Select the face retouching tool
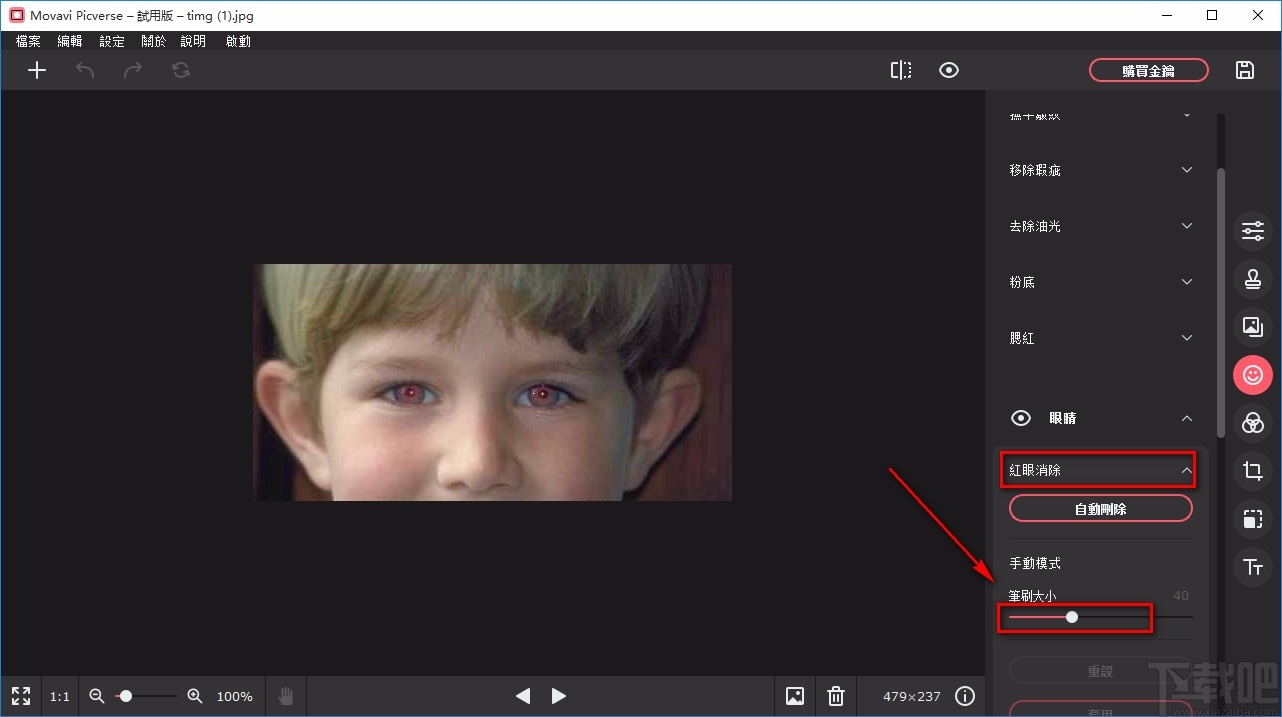 pos(1253,375)
